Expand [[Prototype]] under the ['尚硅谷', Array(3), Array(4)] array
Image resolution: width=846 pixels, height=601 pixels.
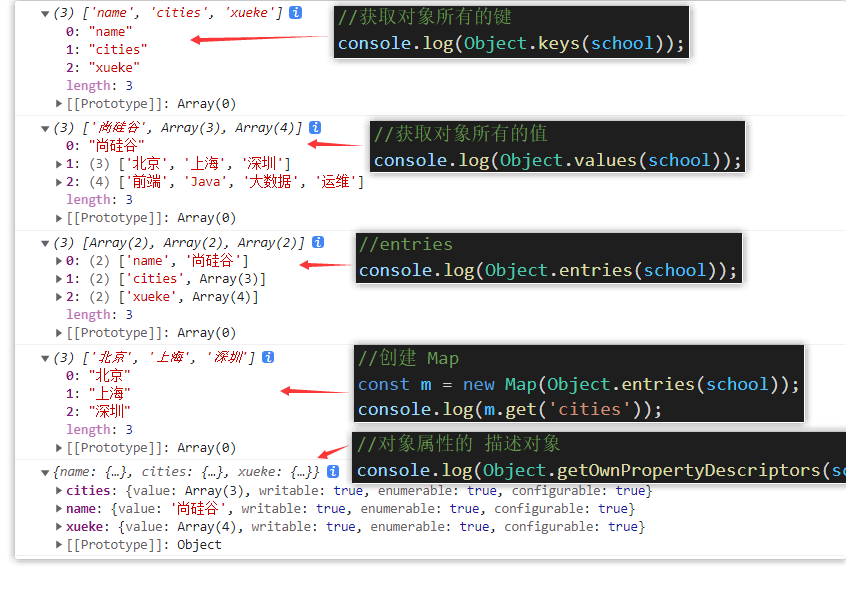(59, 218)
